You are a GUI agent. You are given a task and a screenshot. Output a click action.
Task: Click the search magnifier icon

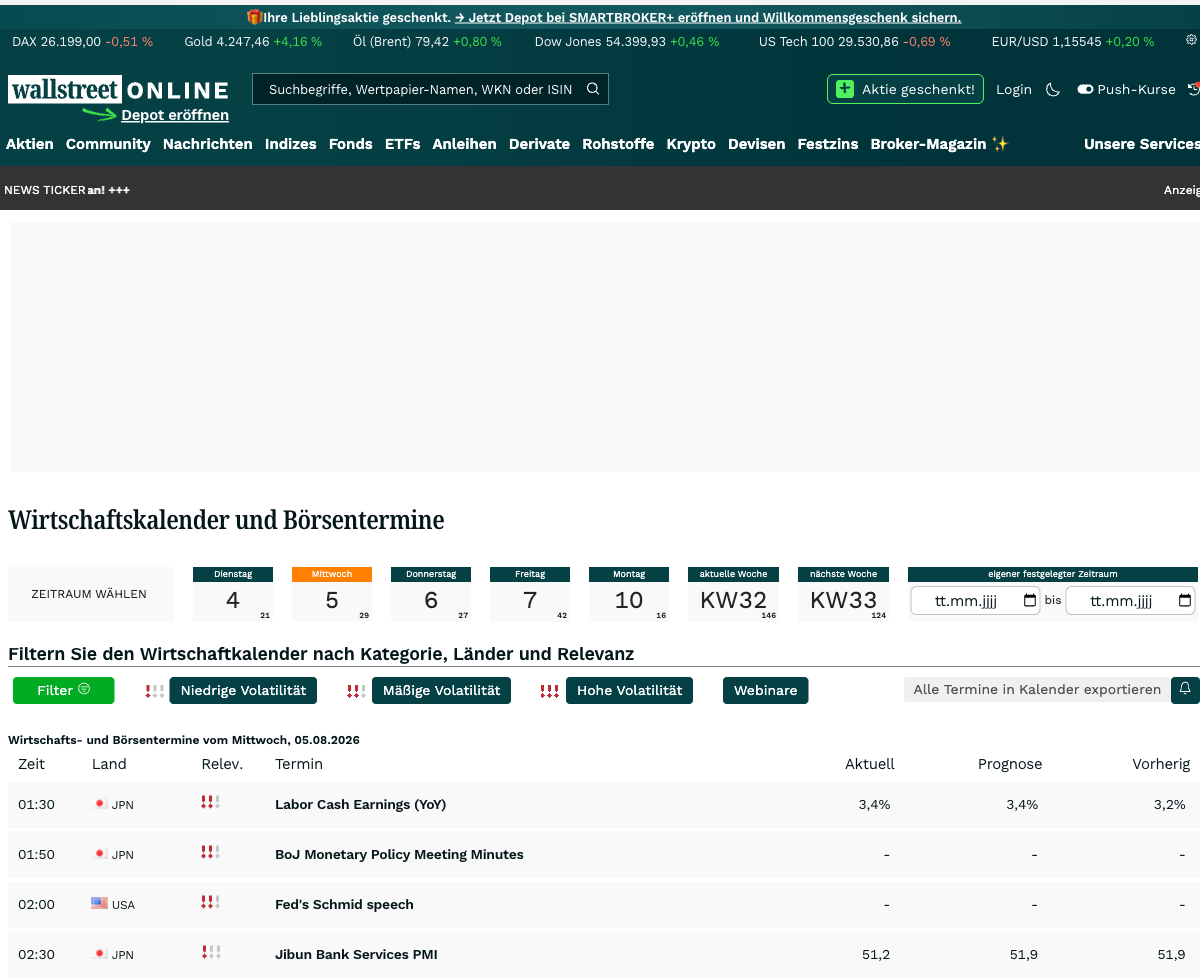tap(593, 89)
